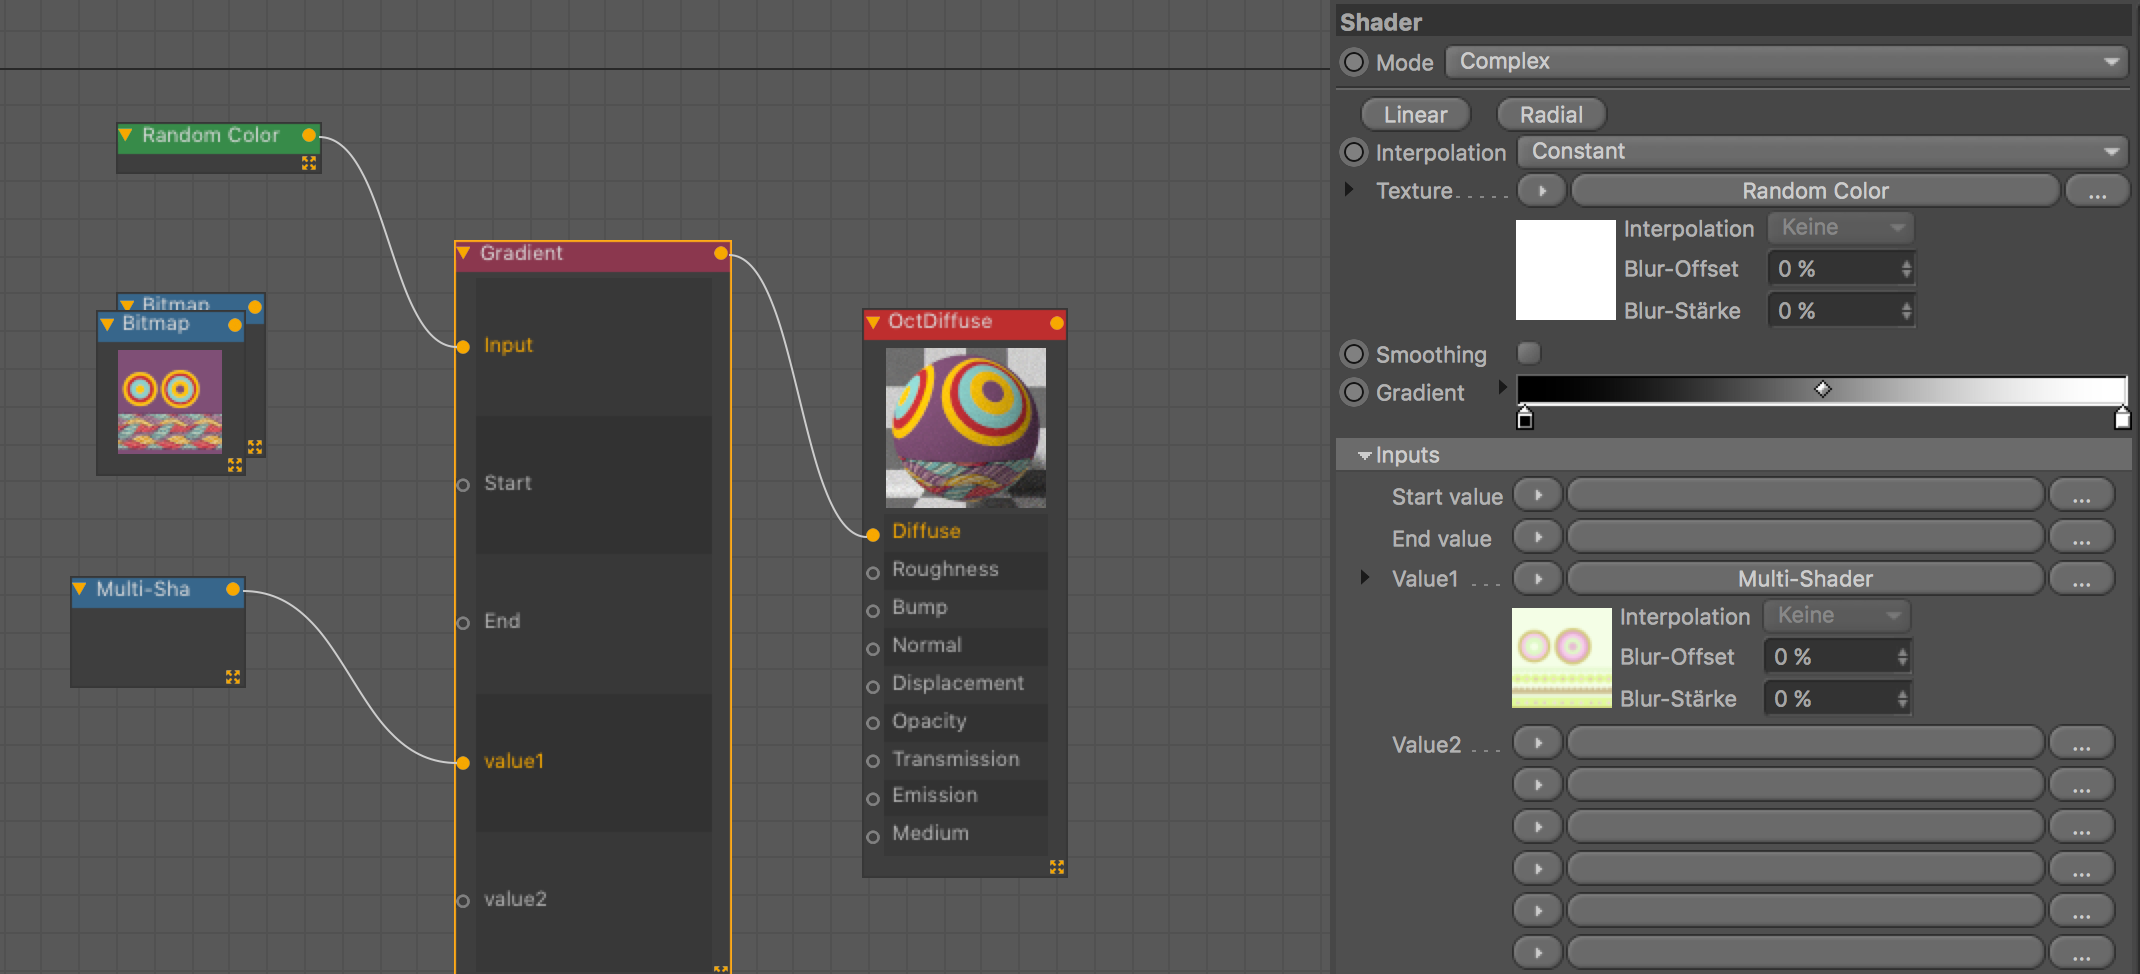
Task: Click the OctDiffuse node's output port
Action: 1057,323
